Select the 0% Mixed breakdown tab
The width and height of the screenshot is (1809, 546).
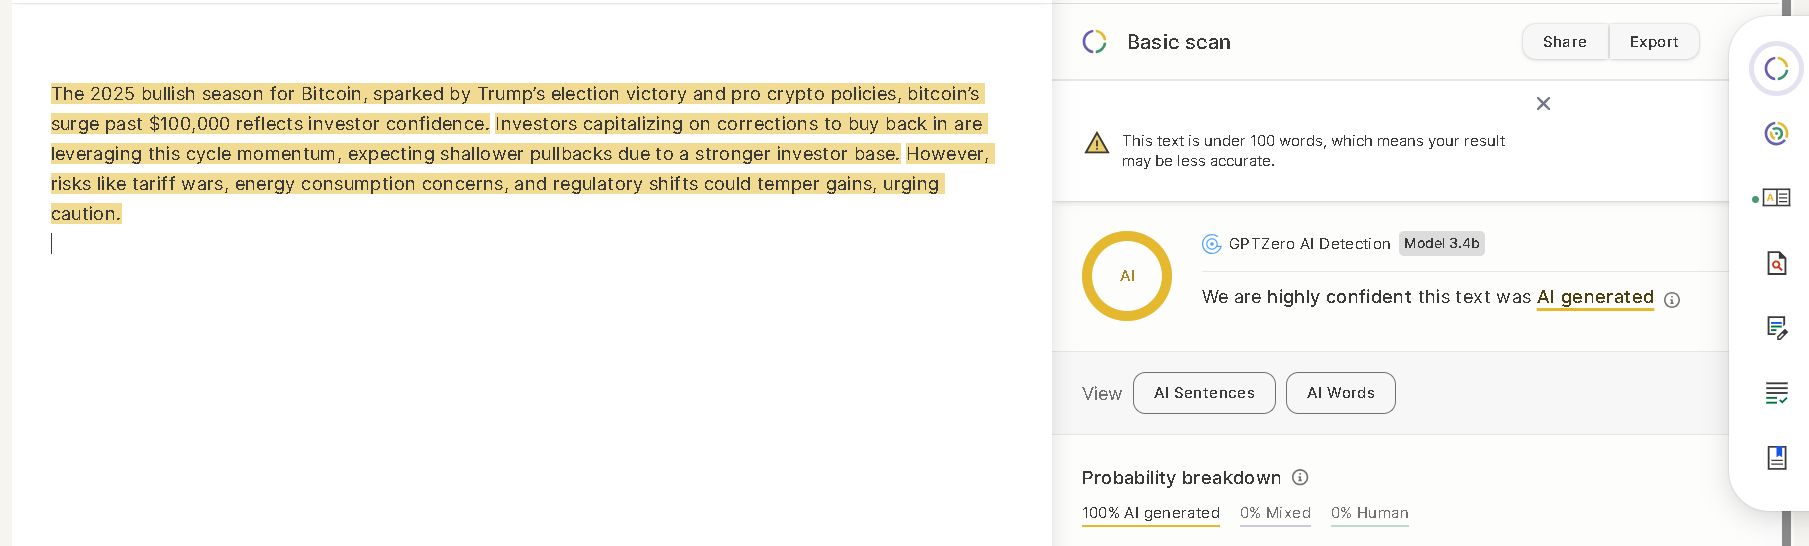(x=1275, y=514)
